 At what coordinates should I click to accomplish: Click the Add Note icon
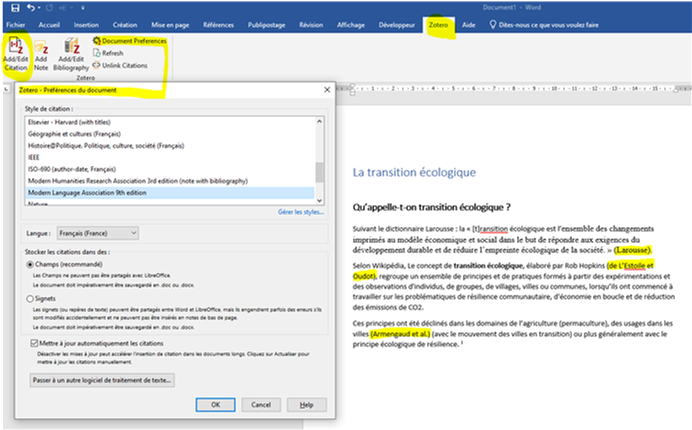[x=41, y=54]
